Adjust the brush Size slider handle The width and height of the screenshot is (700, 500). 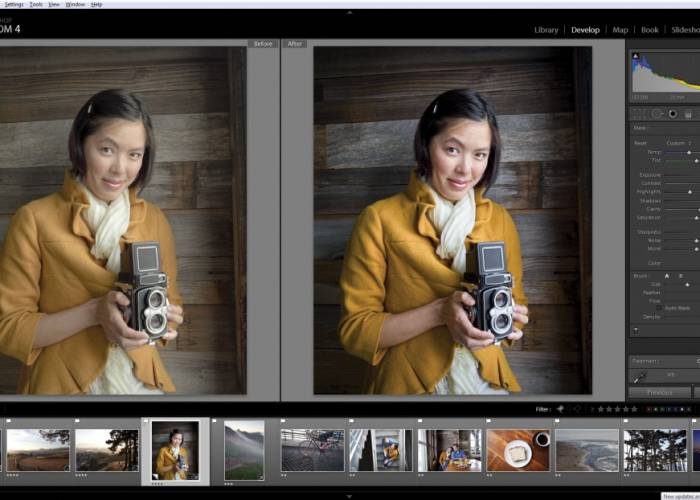pyautogui.click(x=687, y=284)
